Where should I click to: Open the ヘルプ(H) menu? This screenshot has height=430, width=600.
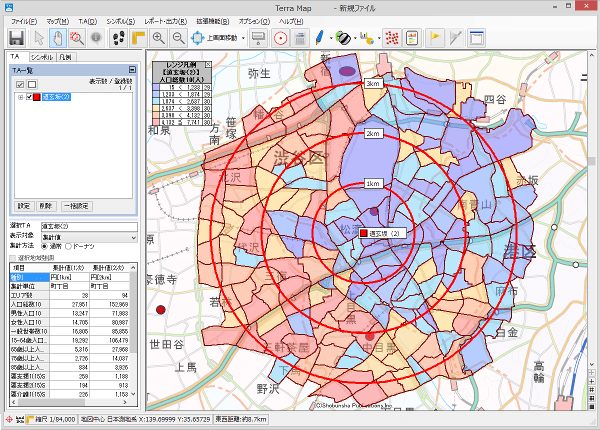(291, 21)
